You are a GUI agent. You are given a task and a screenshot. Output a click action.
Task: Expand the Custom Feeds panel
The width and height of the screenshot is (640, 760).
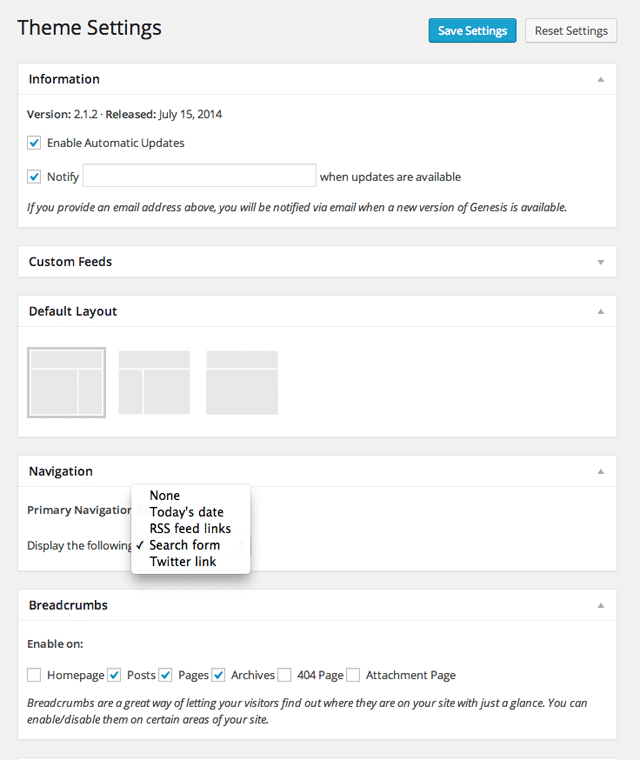pos(601,262)
